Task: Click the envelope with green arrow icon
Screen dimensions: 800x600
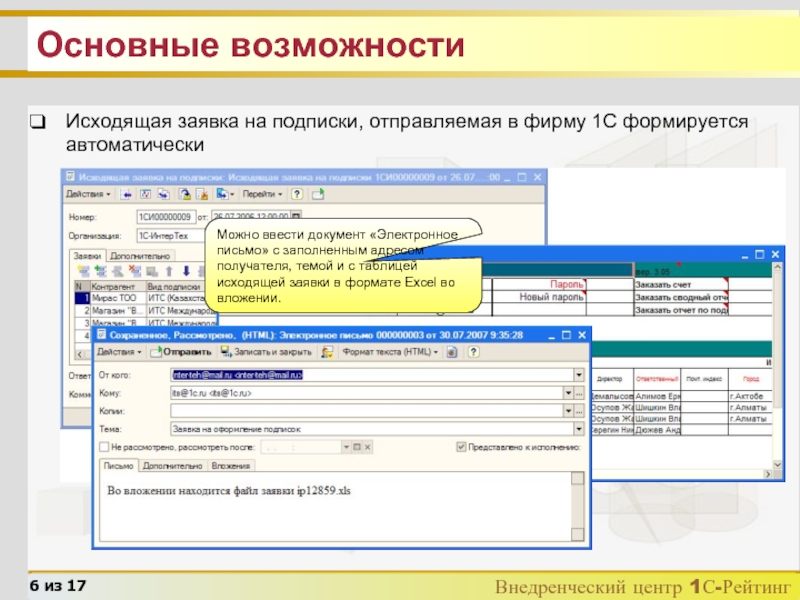Action: tap(318, 194)
